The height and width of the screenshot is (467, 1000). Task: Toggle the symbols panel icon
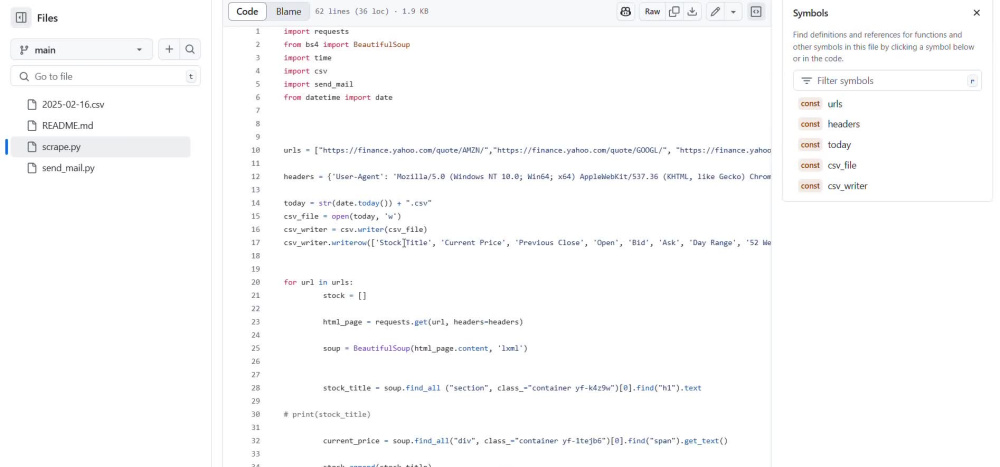(x=756, y=11)
